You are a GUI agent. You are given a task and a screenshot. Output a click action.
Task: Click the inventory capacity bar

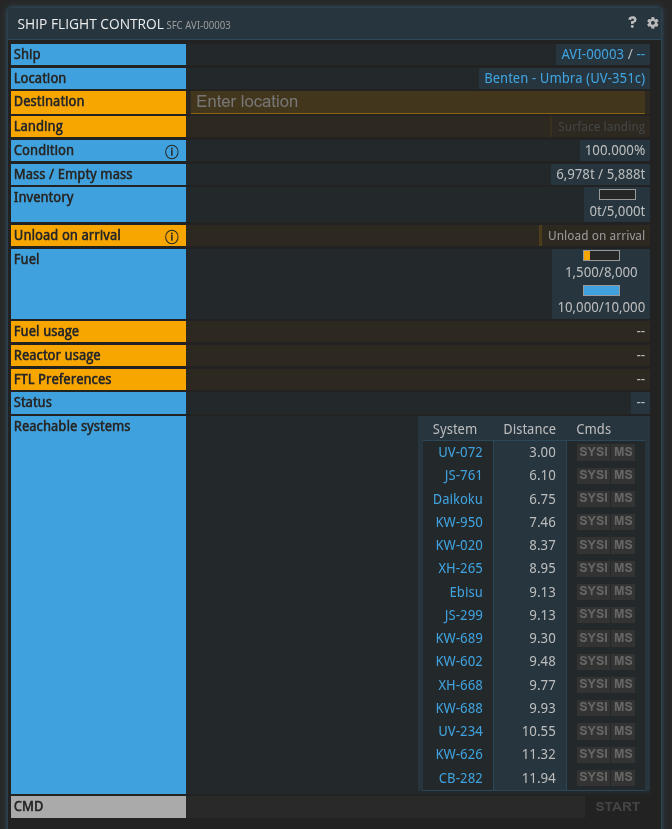(x=617, y=195)
